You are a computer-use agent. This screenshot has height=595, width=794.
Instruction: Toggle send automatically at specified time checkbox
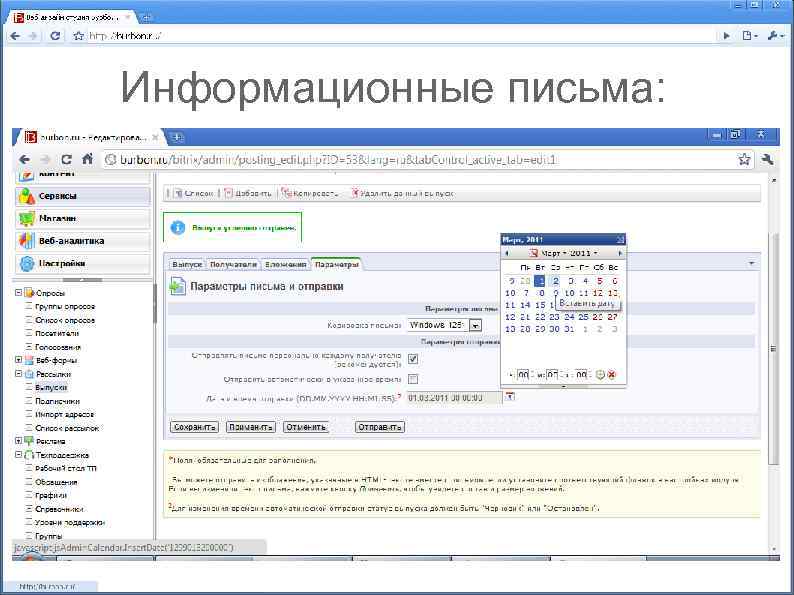pyautogui.click(x=413, y=379)
